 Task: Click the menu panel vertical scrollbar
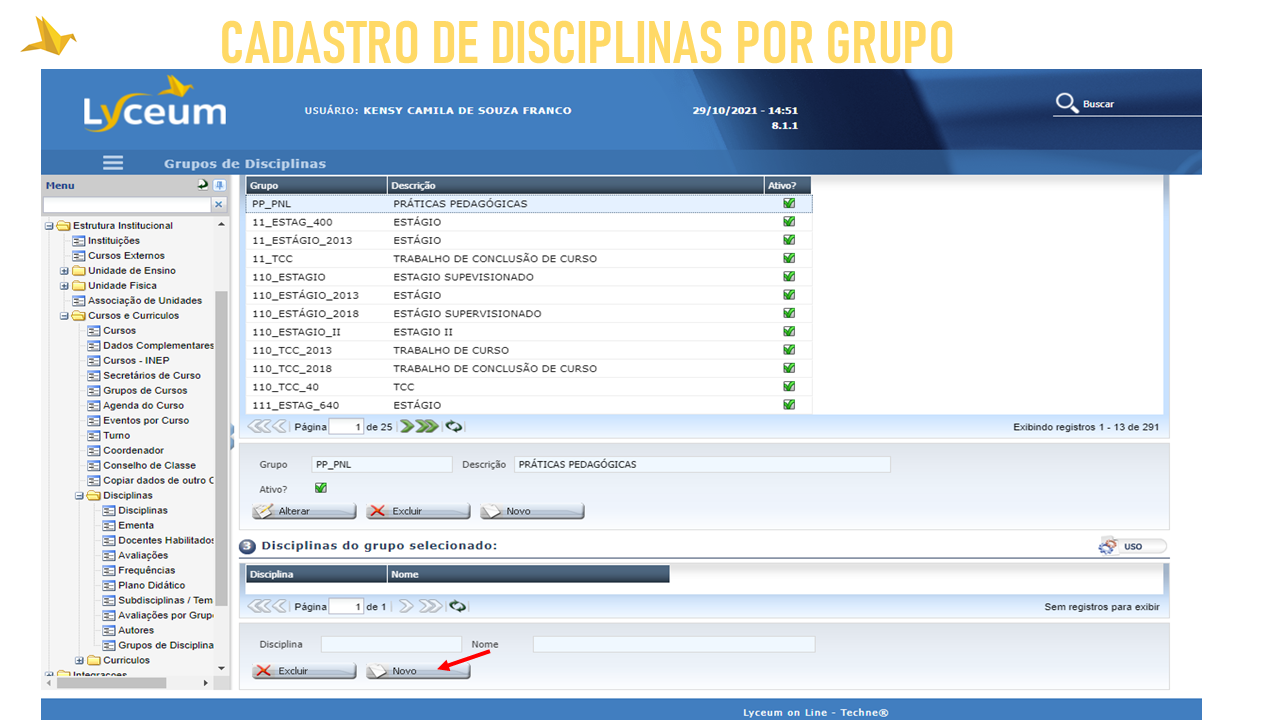[222, 446]
